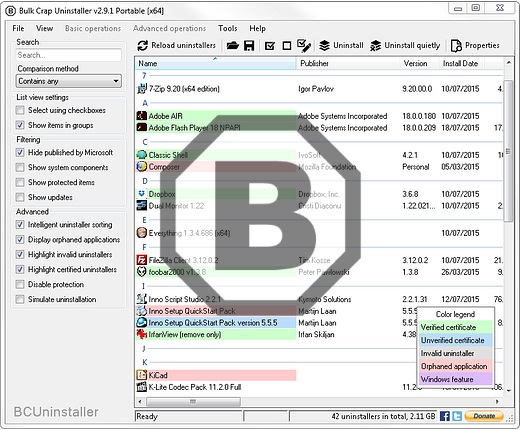
Task: Enable Show protected items
Action: point(20,182)
